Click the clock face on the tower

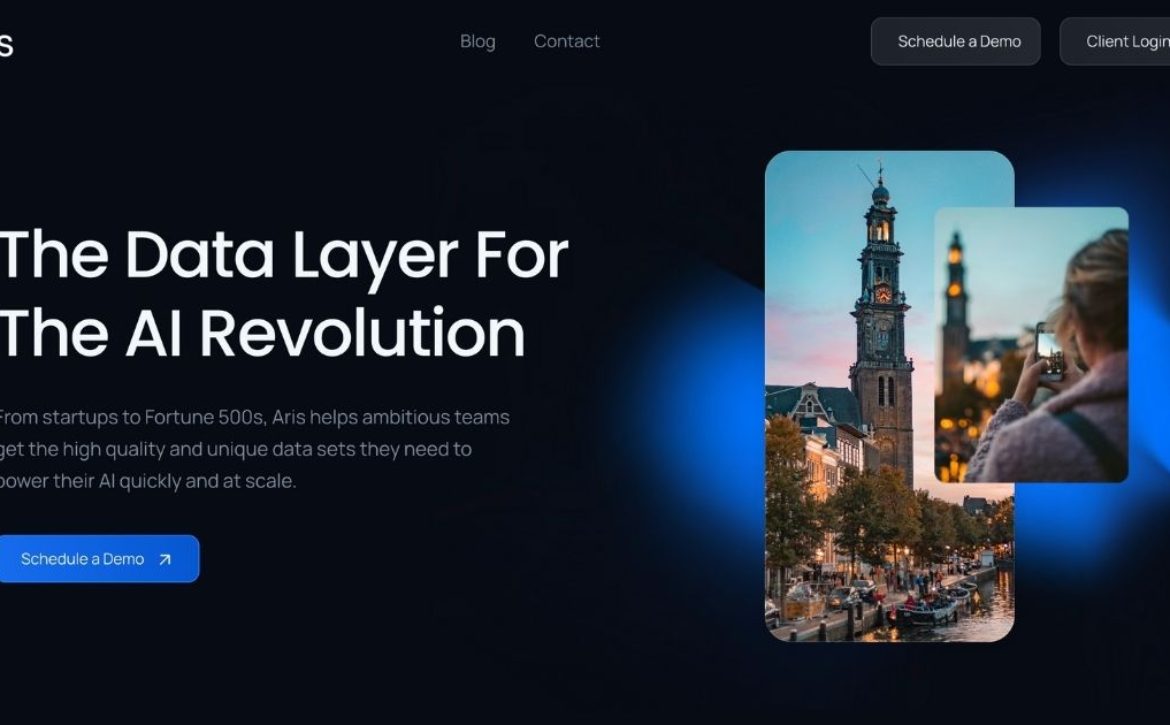coord(883,294)
